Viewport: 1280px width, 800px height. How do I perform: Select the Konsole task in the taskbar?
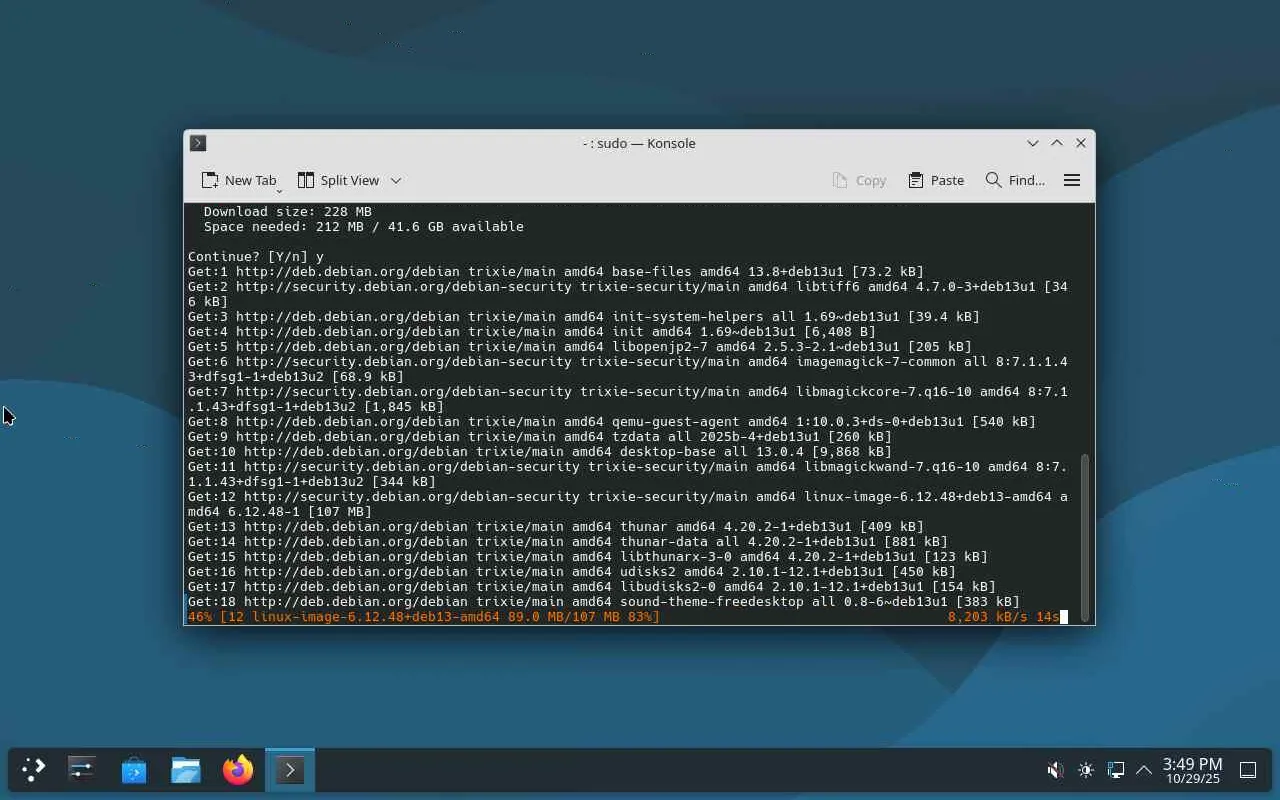[290, 770]
